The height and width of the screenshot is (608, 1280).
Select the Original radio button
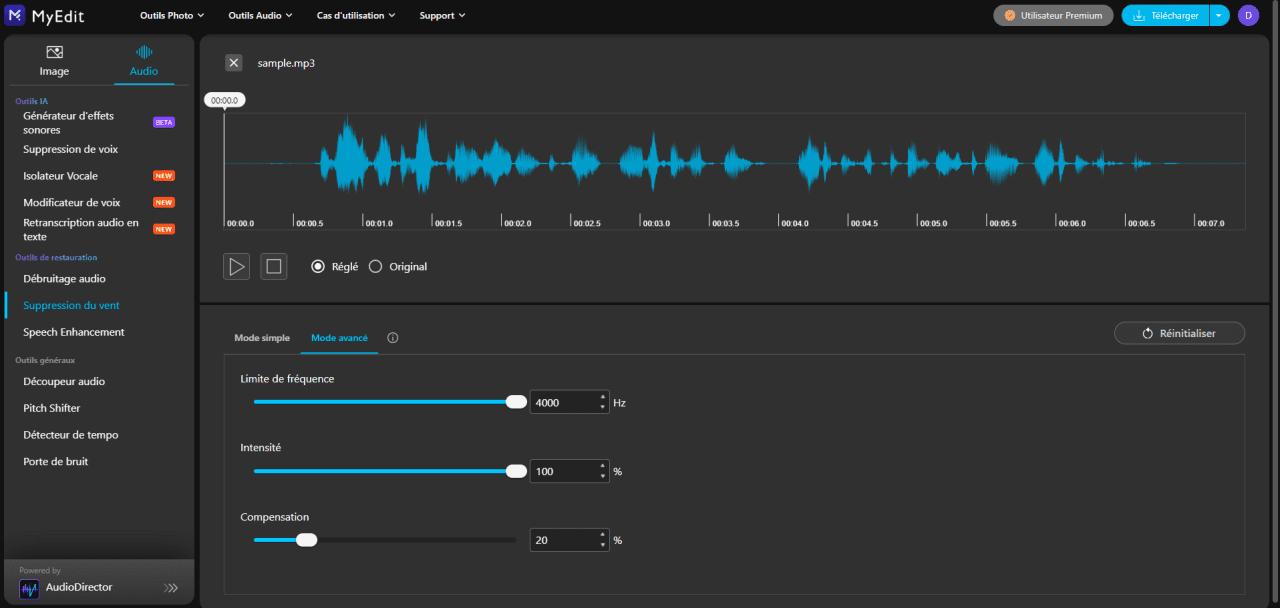tap(376, 267)
